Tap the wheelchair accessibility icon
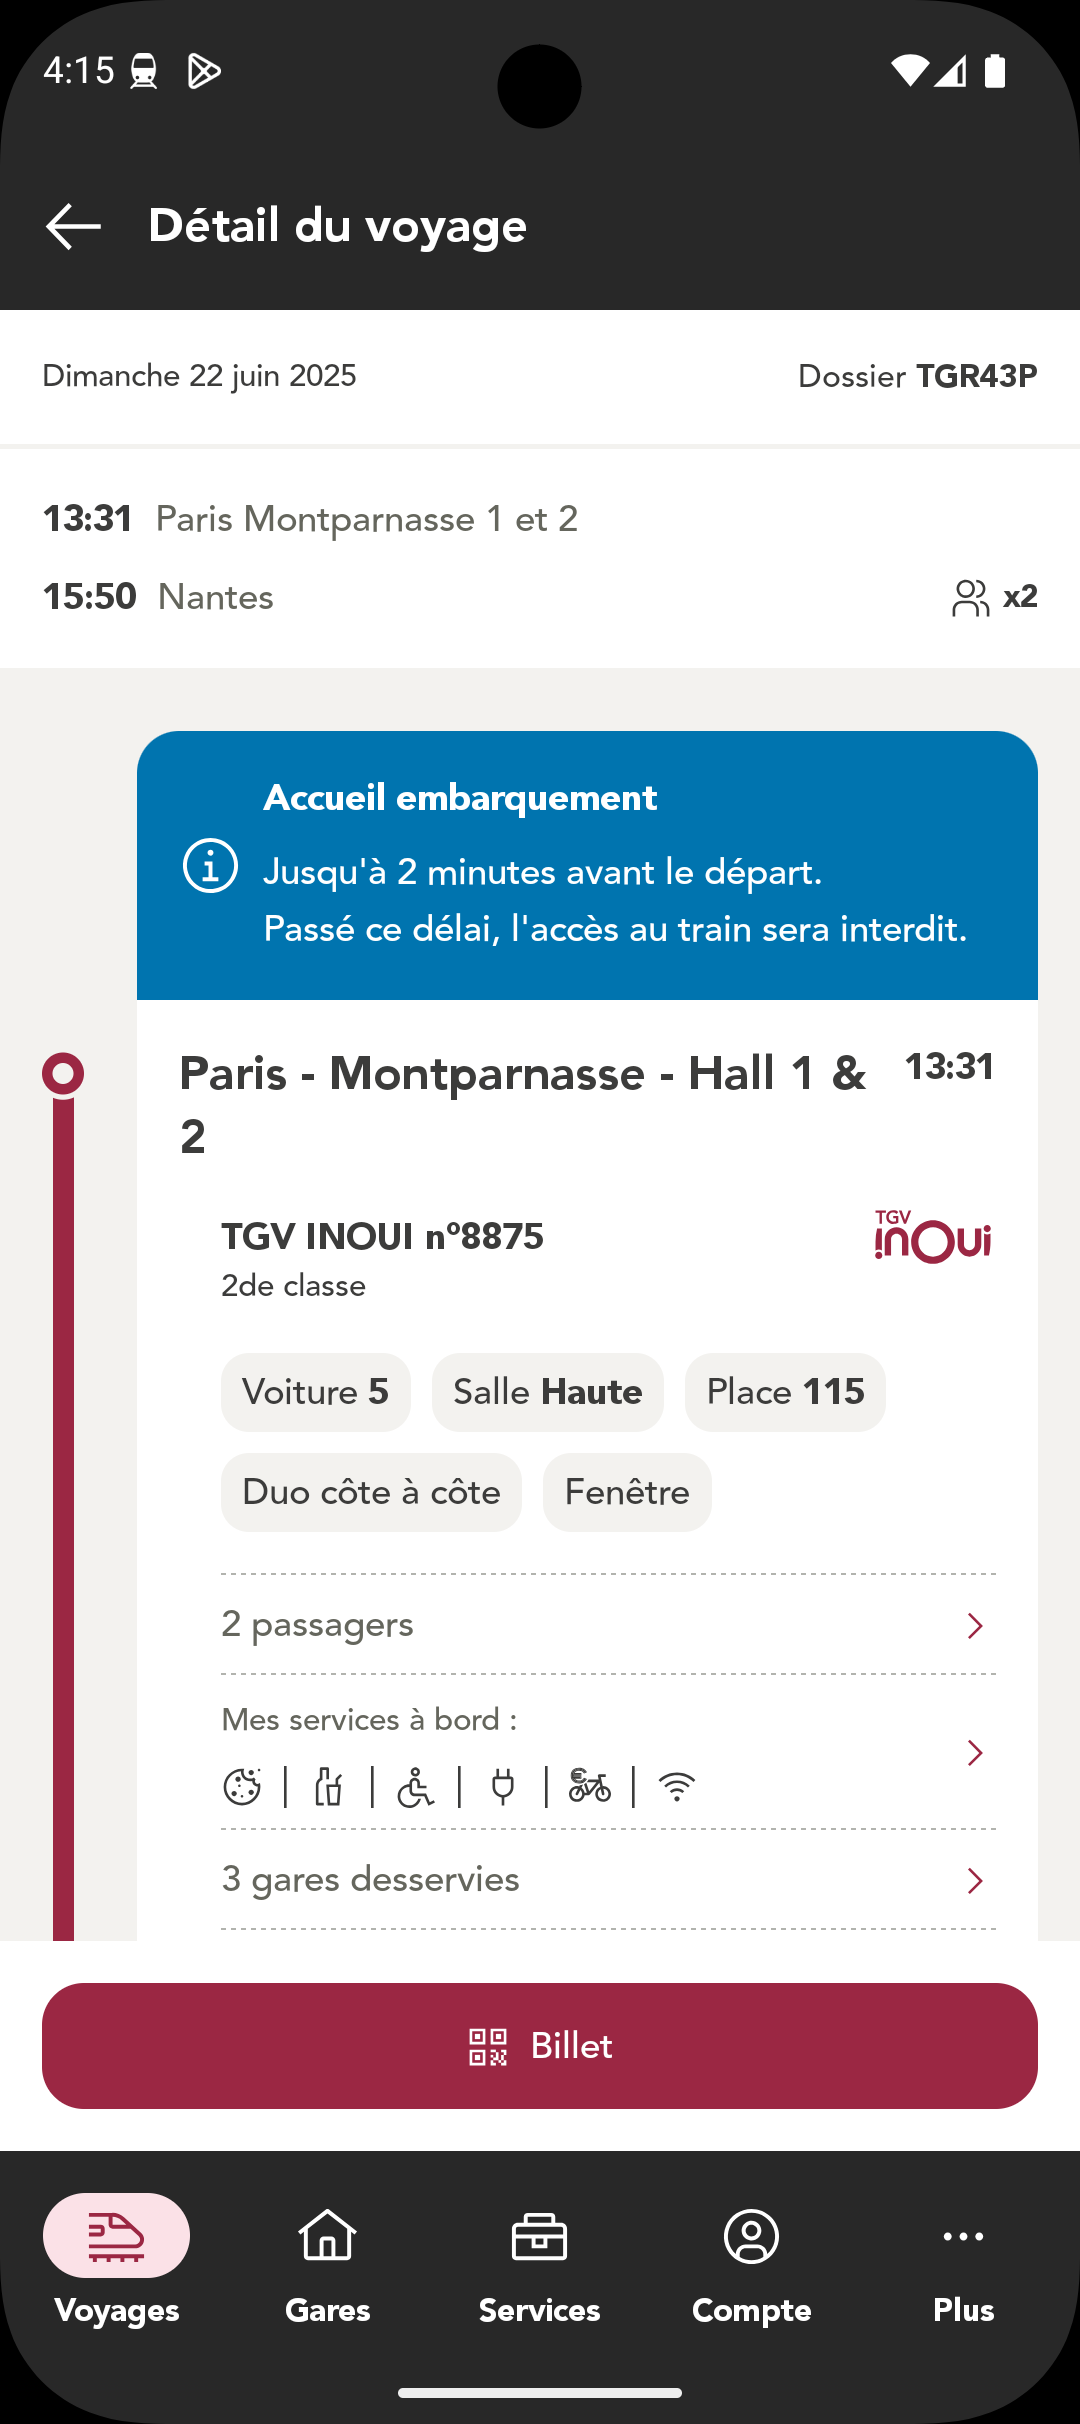The height and width of the screenshot is (2424, 1080). pos(415,1787)
